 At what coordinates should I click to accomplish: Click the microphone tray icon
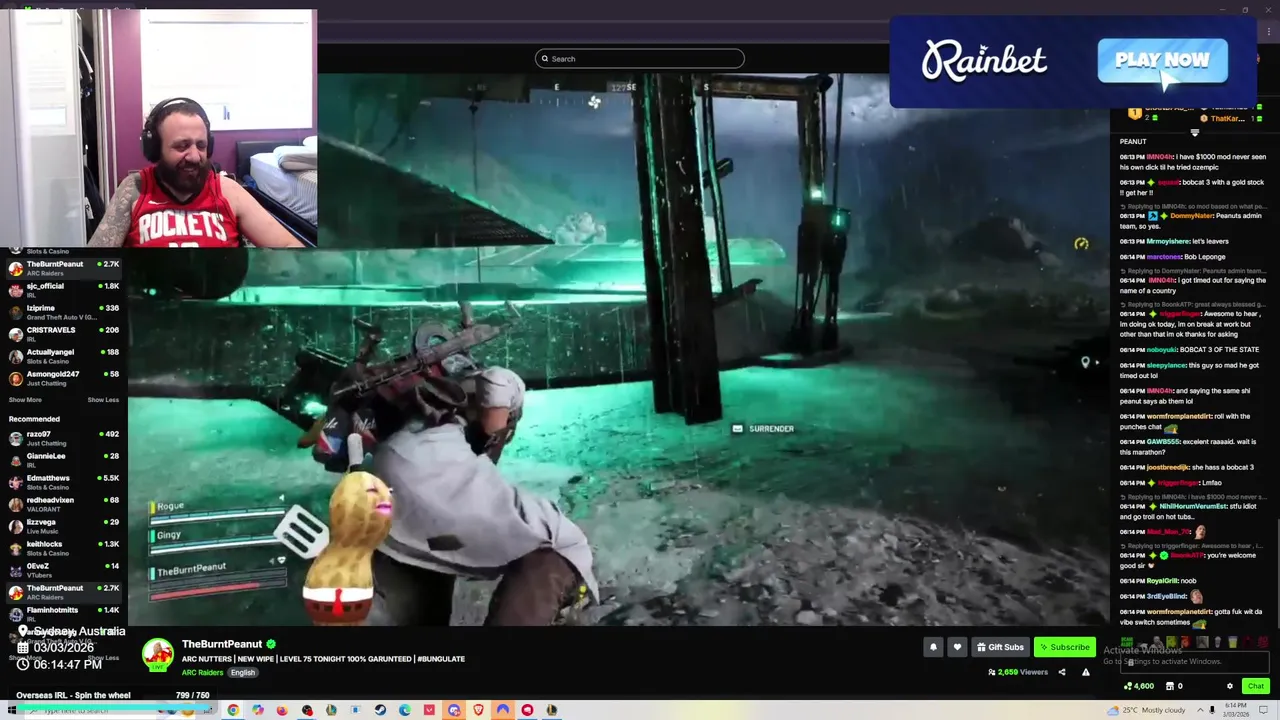pyautogui.click(x=1213, y=710)
